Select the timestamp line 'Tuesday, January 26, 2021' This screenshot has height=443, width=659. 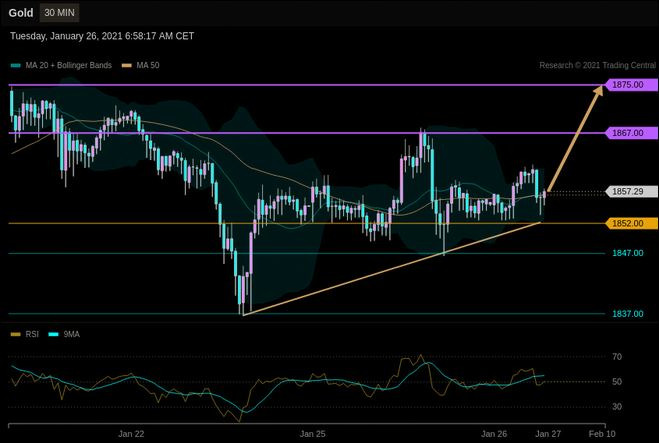click(x=102, y=36)
